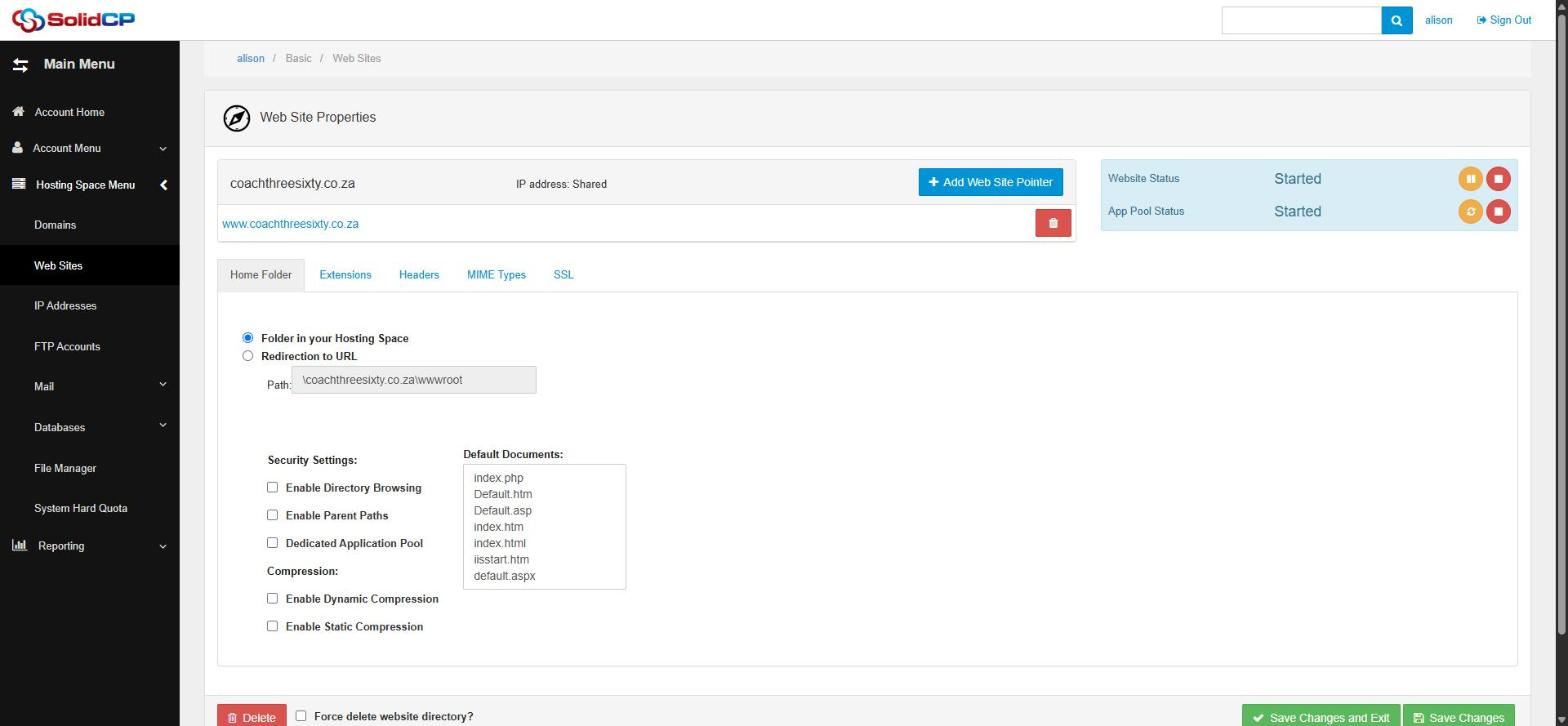The width and height of the screenshot is (1568, 726).
Task: Click the search input field
Action: point(1301,20)
